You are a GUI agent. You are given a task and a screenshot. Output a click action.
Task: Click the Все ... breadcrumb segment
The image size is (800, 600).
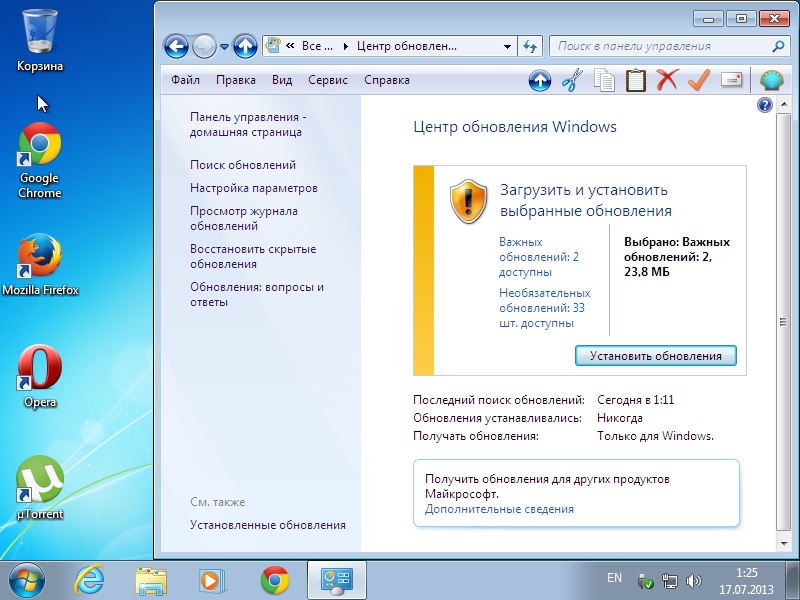(x=317, y=46)
